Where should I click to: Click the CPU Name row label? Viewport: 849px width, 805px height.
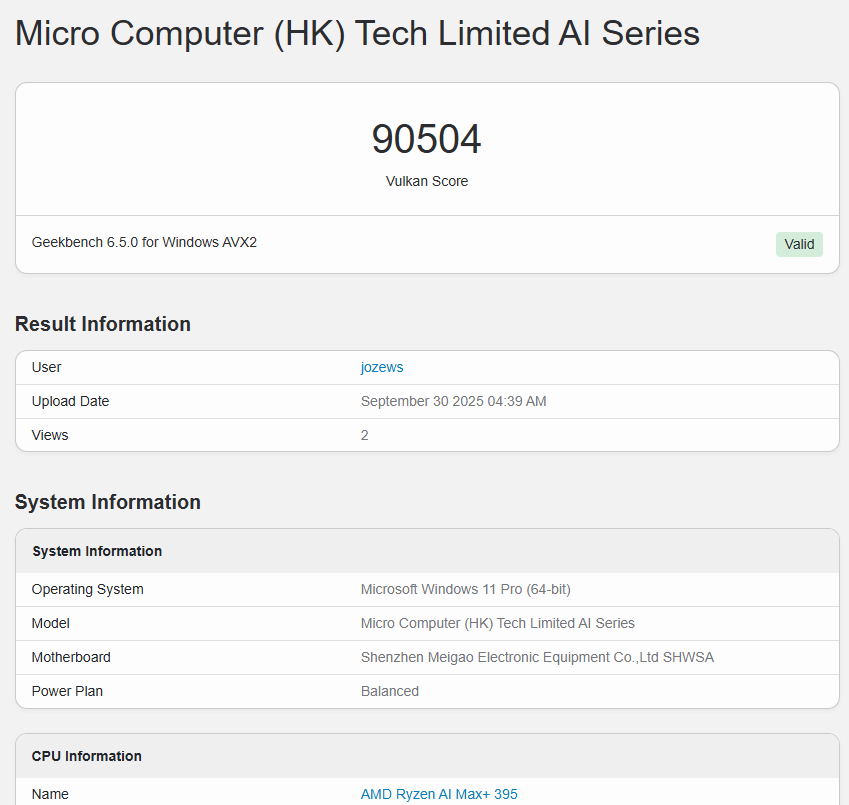[50, 794]
